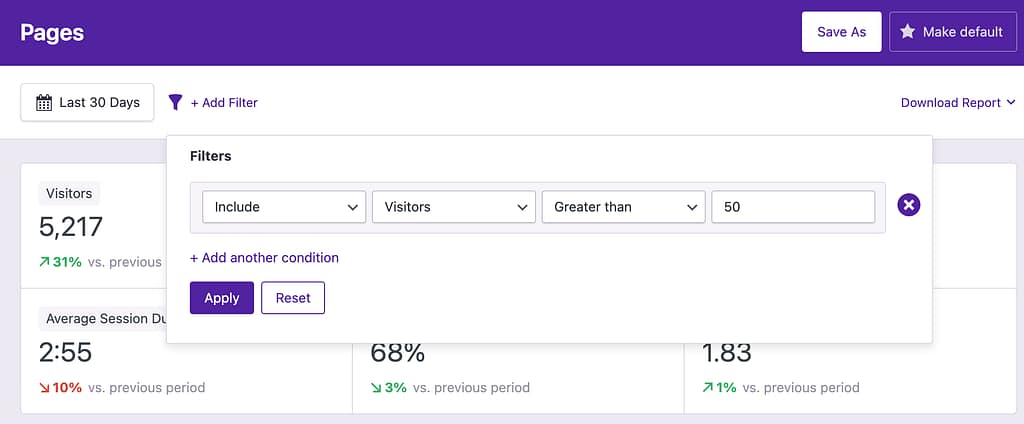Screen dimensions: 1024x424
Task: Open the Last 30 Days date picker
Action: (87, 102)
